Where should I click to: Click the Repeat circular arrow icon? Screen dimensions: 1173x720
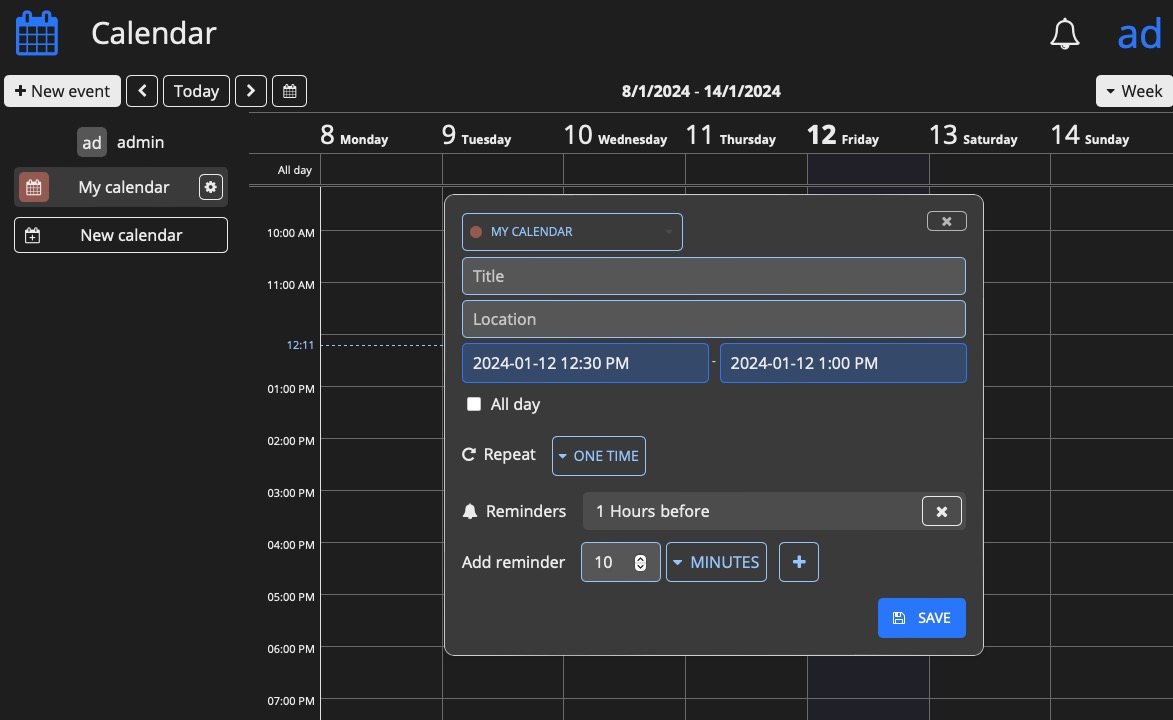pyautogui.click(x=468, y=454)
